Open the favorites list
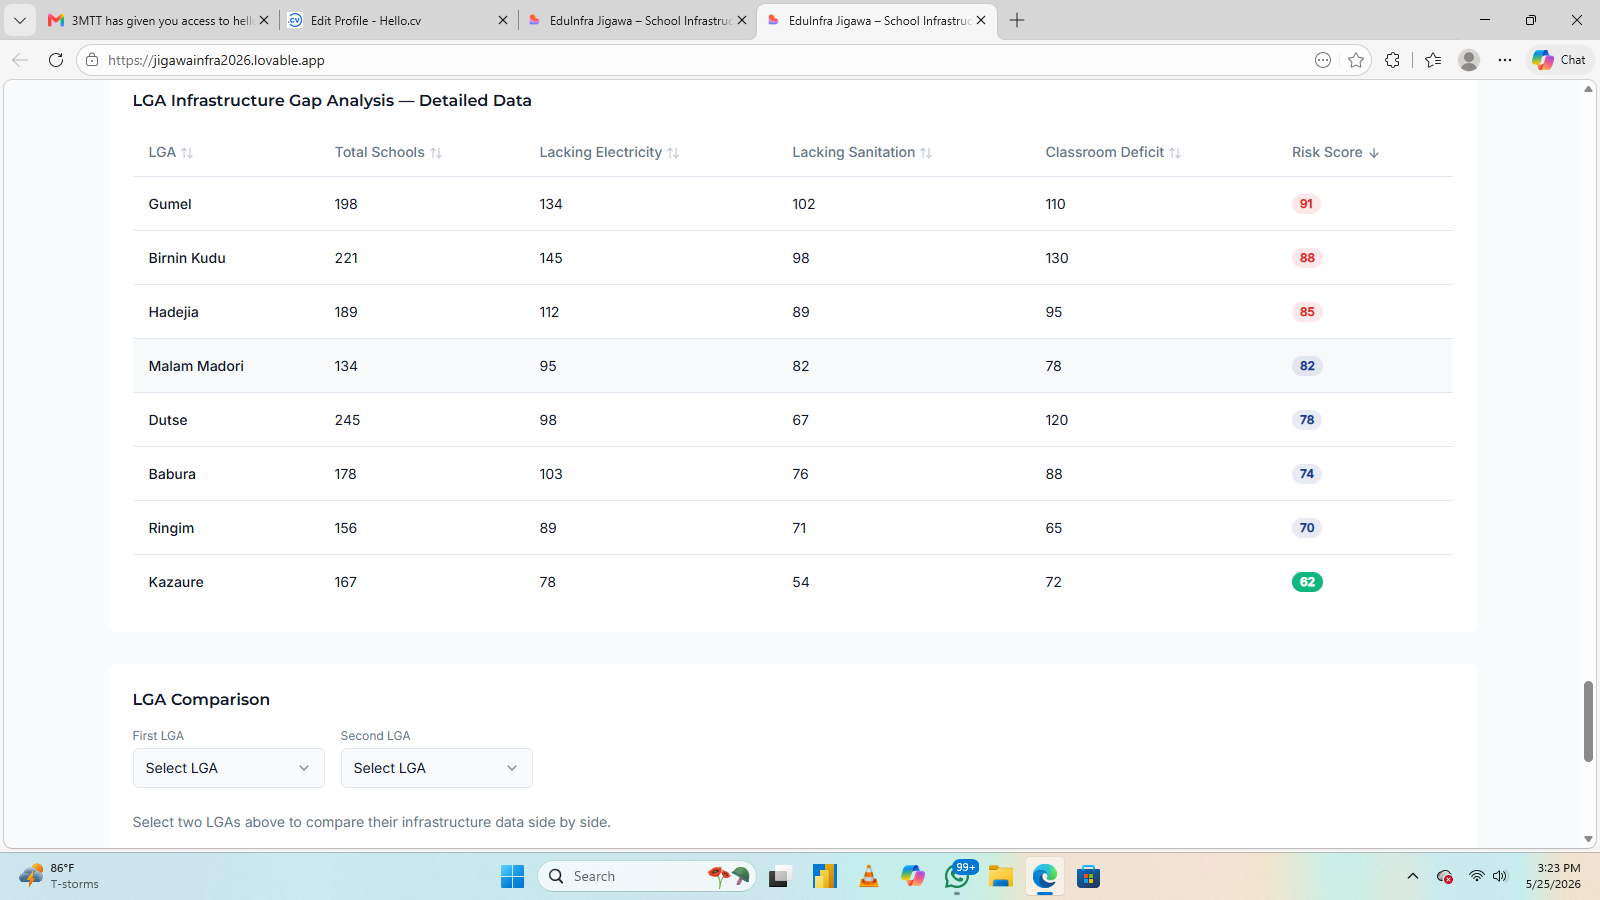The width and height of the screenshot is (1600, 900). [x=1433, y=60]
